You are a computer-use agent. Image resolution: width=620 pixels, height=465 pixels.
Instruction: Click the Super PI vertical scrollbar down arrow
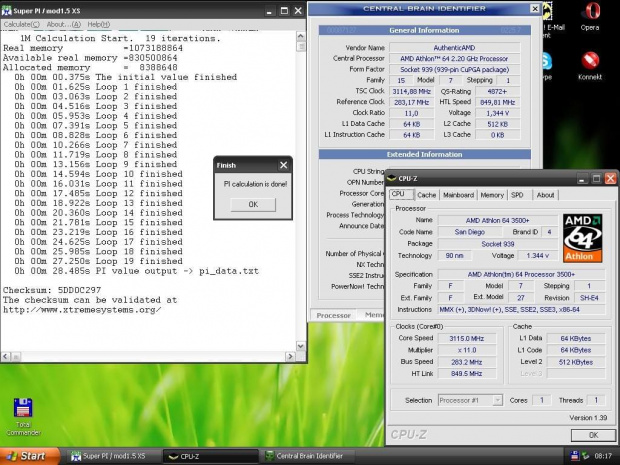pyautogui.click(x=301, y=346)
